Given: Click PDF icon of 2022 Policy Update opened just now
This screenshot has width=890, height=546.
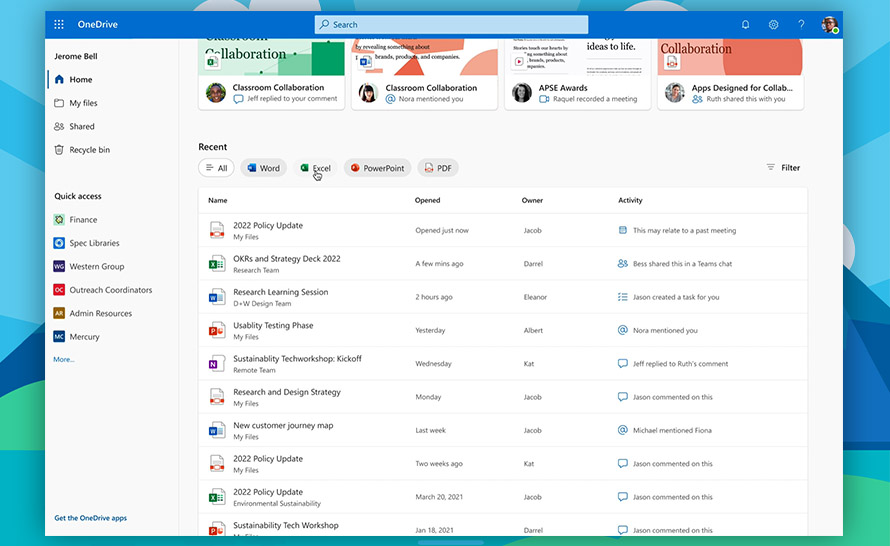Looking at the screenshot, I should tap(217, 230).
